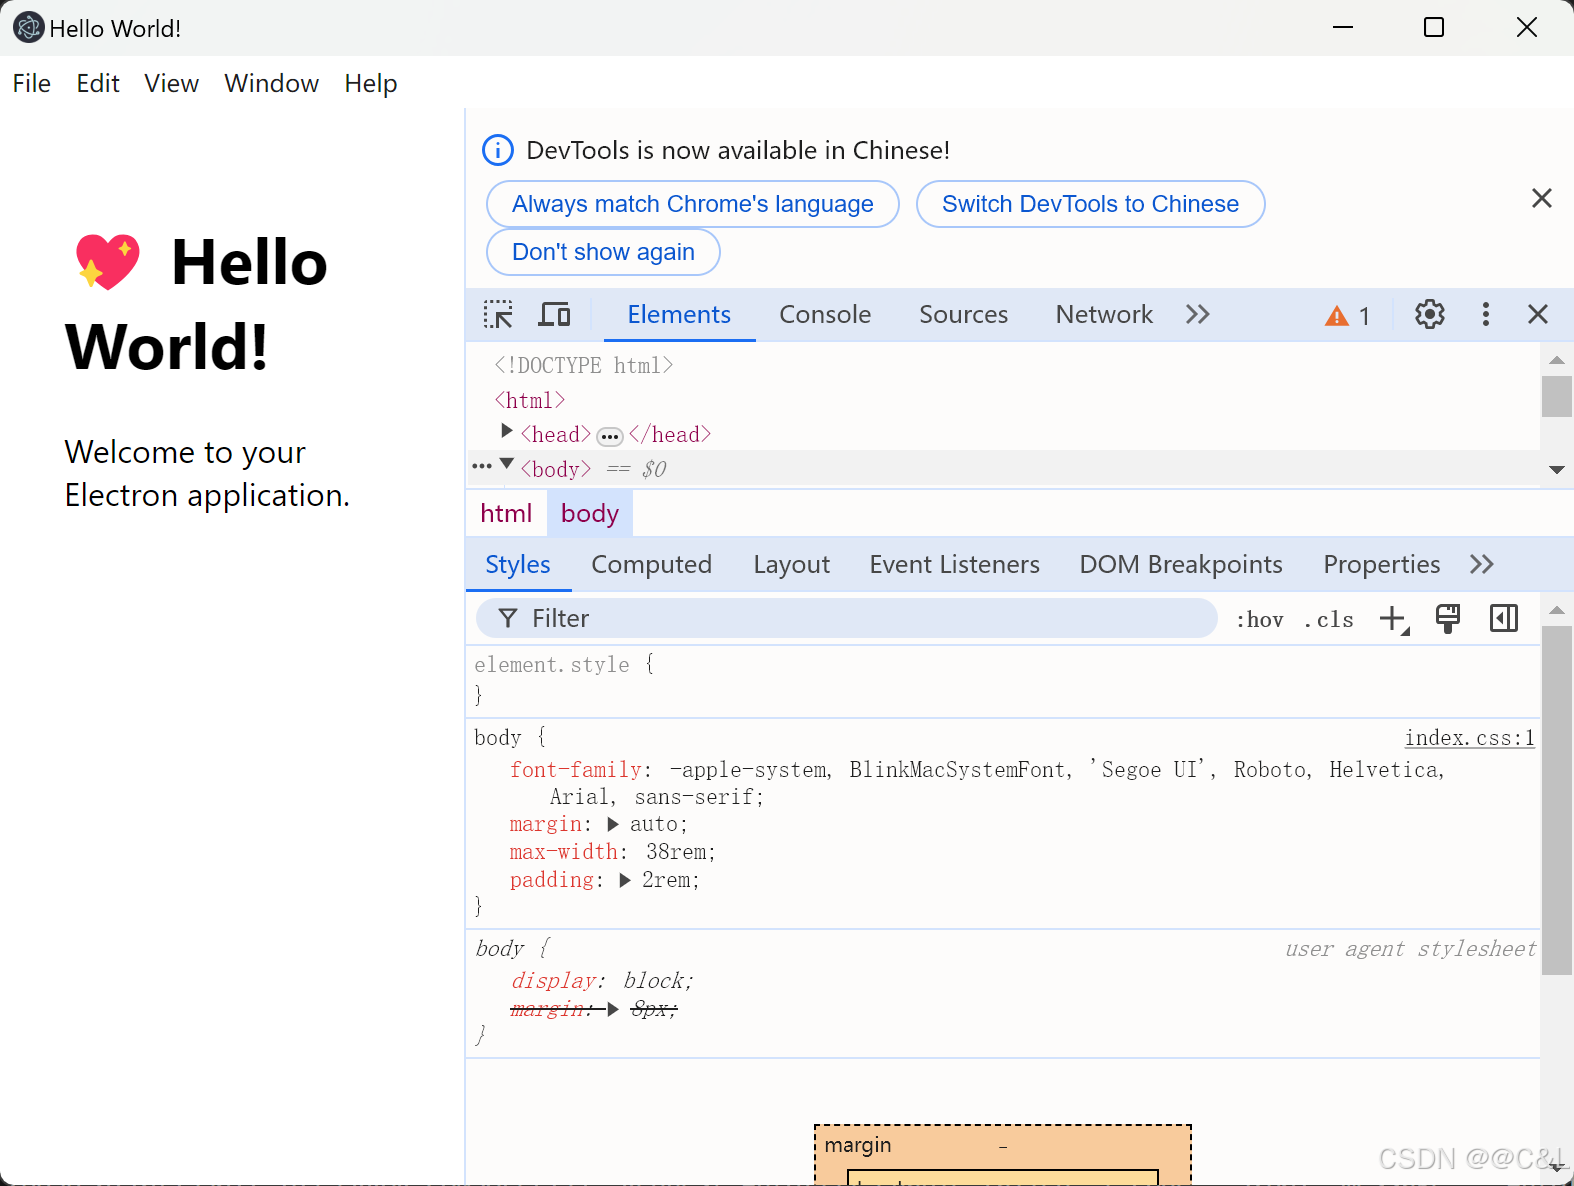
Task: Click the ellipsis beside the body node
Action: coord(482,466)
